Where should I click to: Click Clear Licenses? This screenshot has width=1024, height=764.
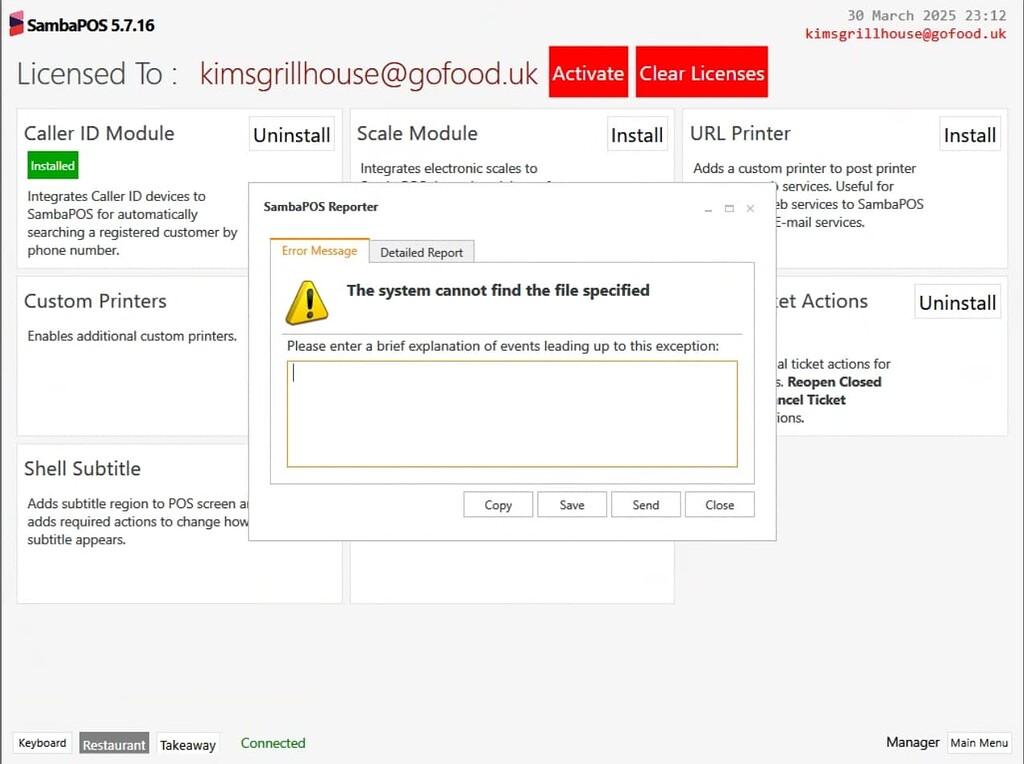click(x=701, y=71)
